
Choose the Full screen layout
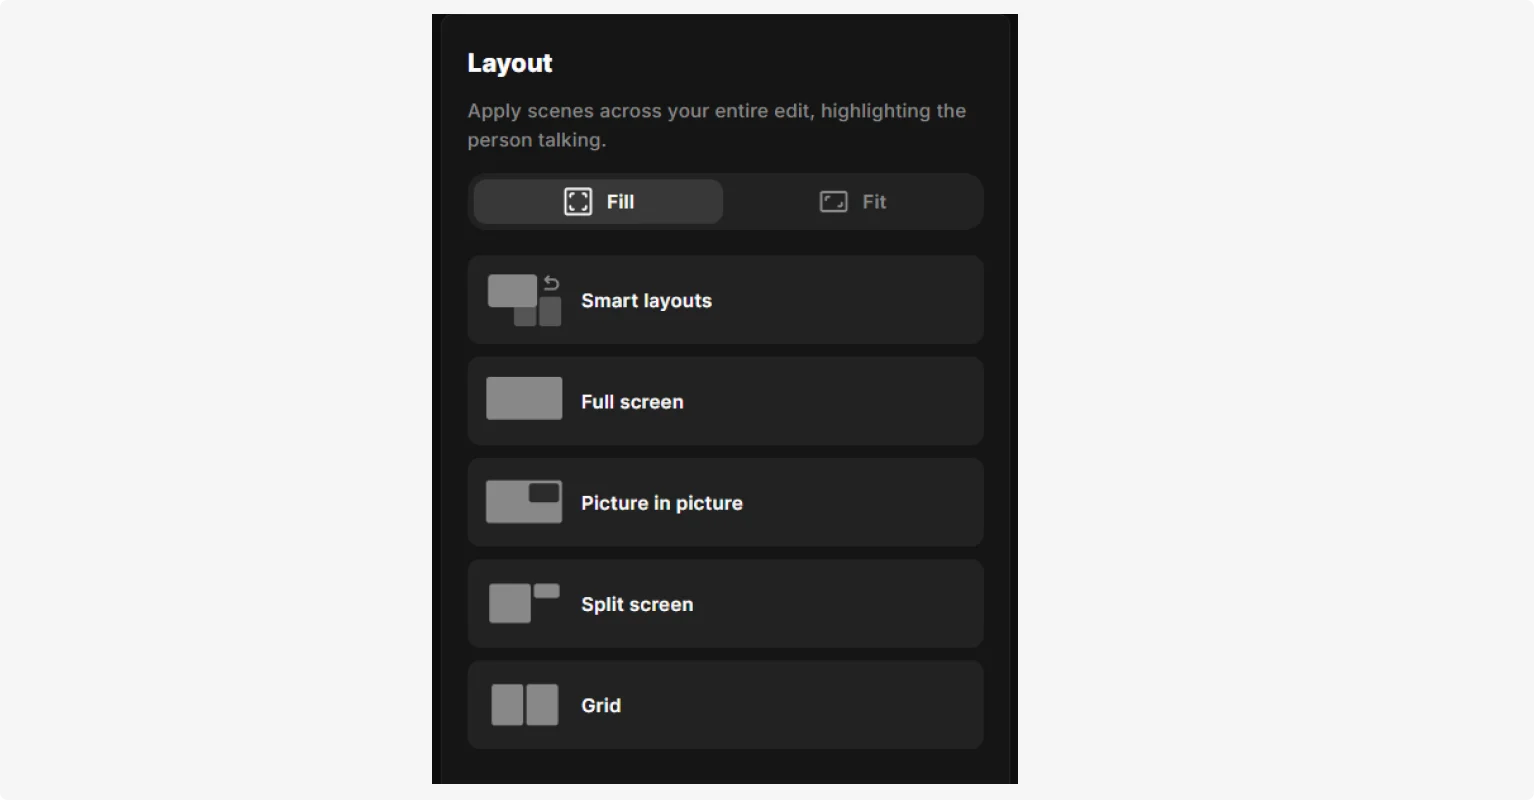(x=725, y=401)
